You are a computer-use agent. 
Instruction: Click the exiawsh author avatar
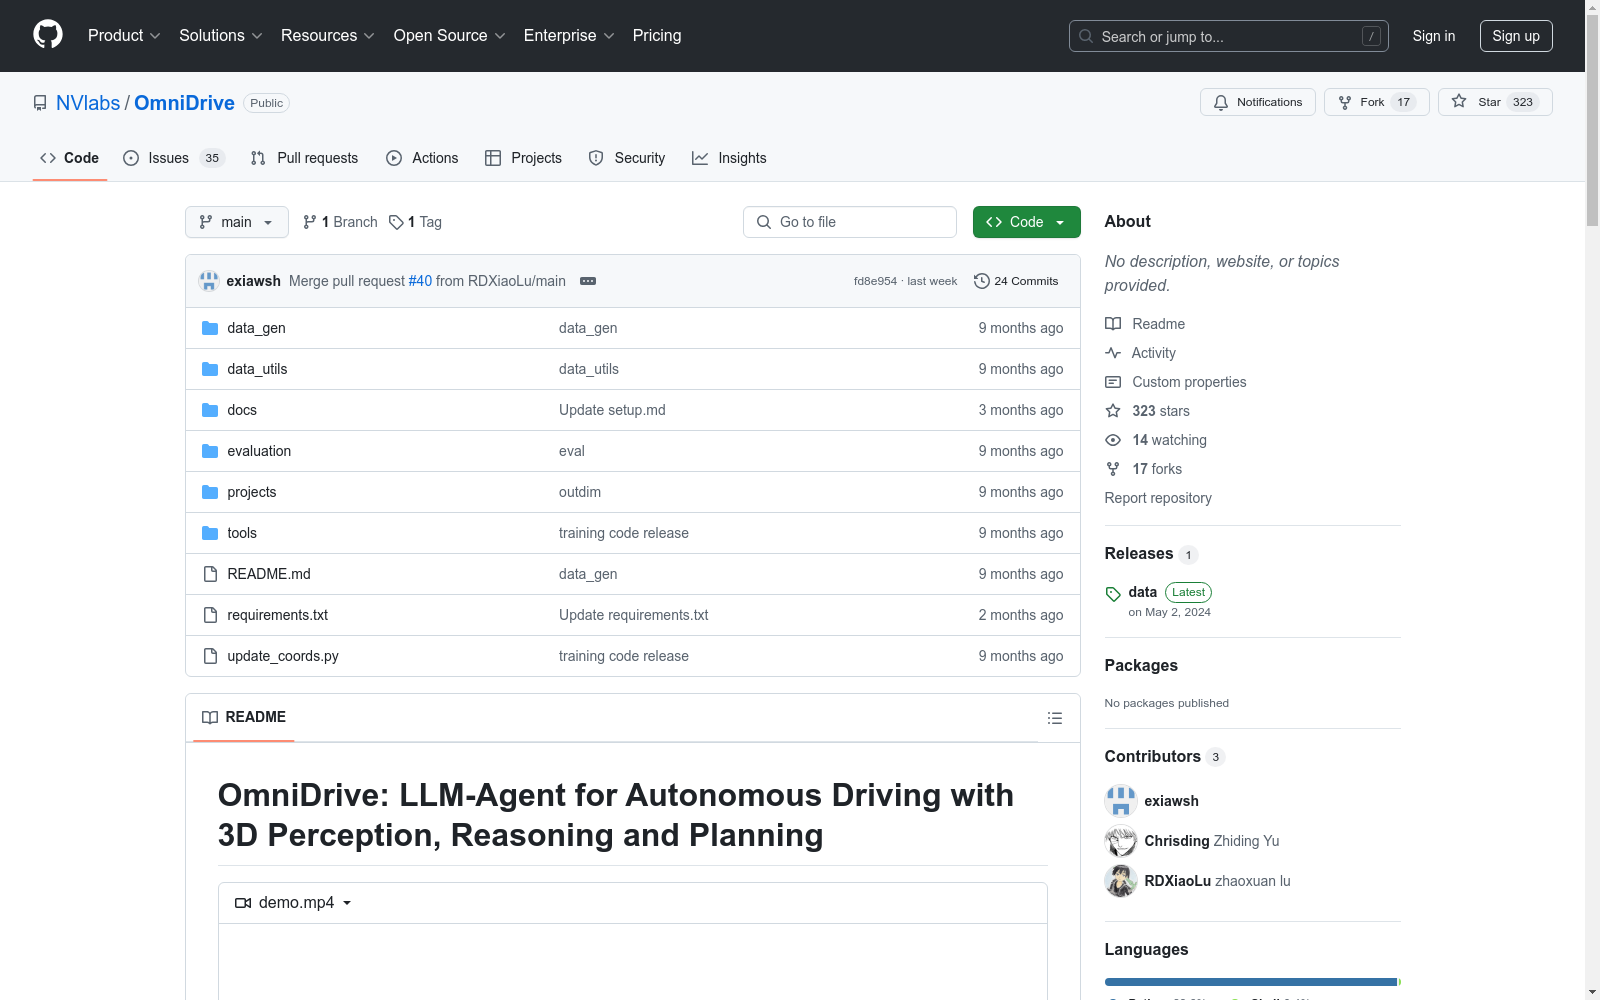pyautogui.click(x=209, y=281)
